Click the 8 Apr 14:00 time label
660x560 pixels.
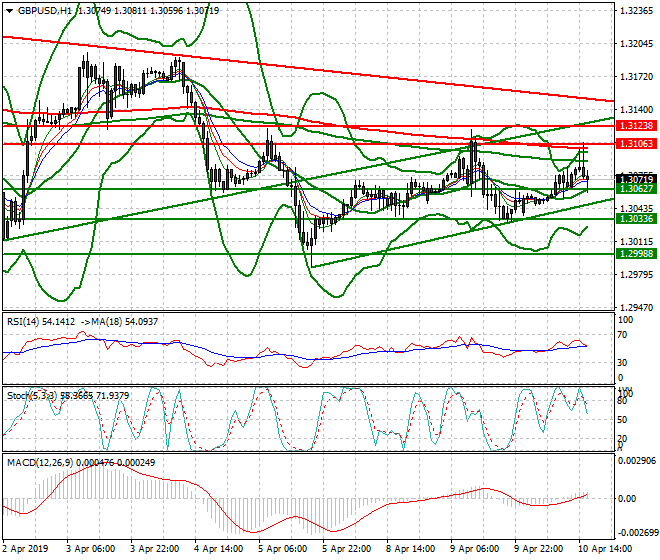point(410,549)
